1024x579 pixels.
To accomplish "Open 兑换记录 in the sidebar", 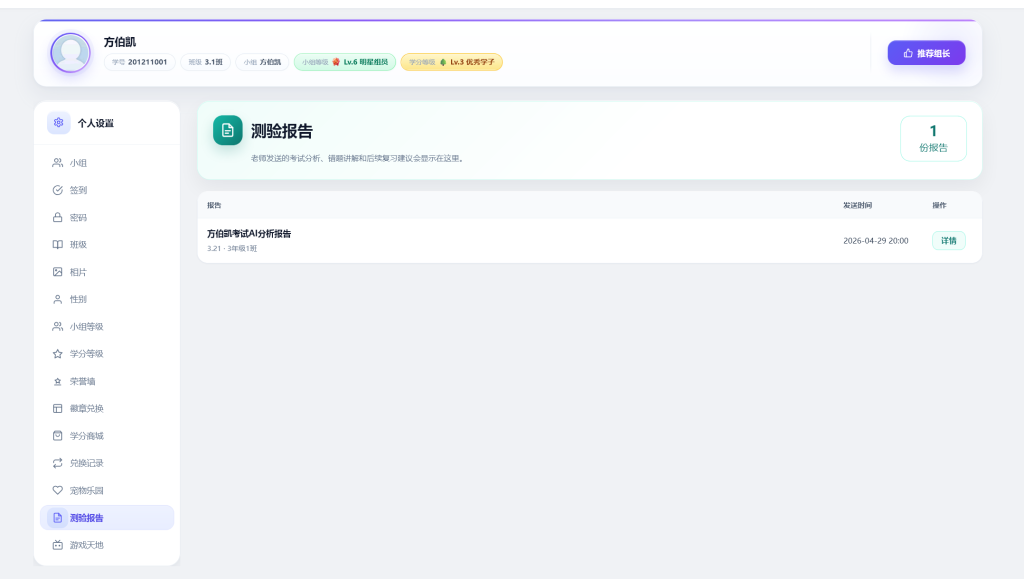I will [x=106, y=463].
